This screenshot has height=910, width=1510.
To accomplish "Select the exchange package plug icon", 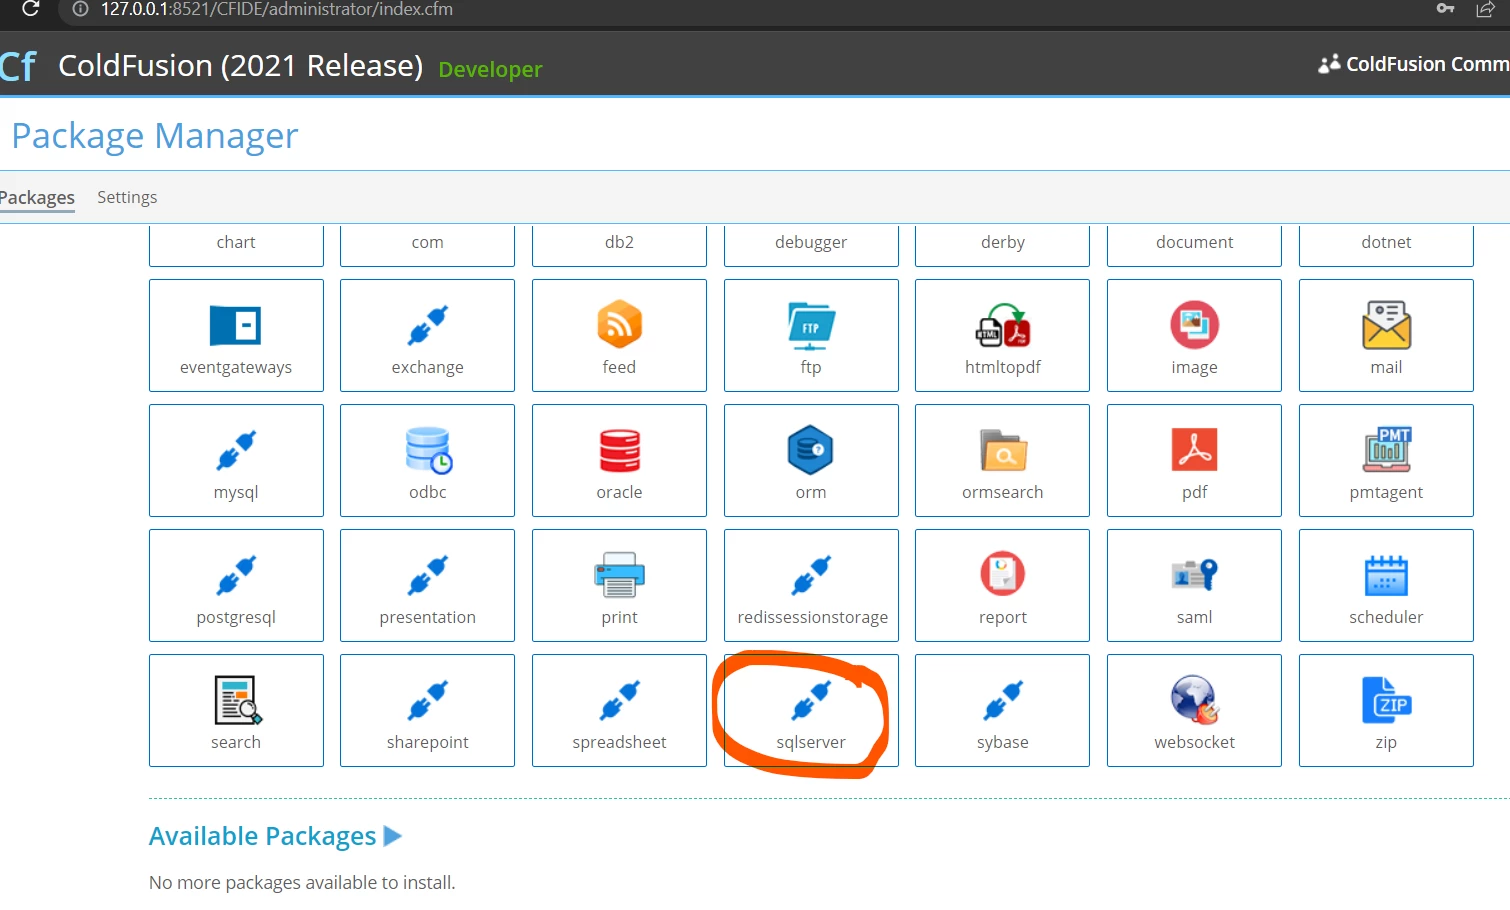I will coord(428,325).
